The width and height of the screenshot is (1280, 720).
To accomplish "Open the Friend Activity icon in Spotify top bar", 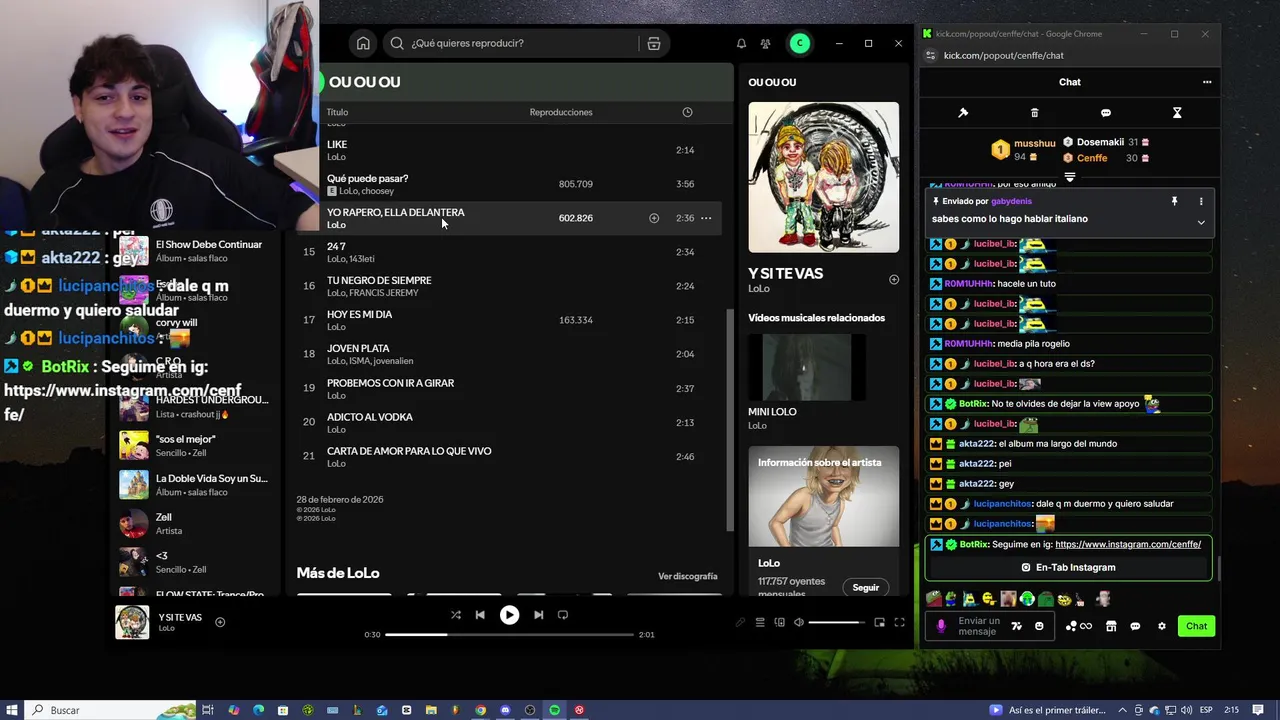I will tap(765, 43).
